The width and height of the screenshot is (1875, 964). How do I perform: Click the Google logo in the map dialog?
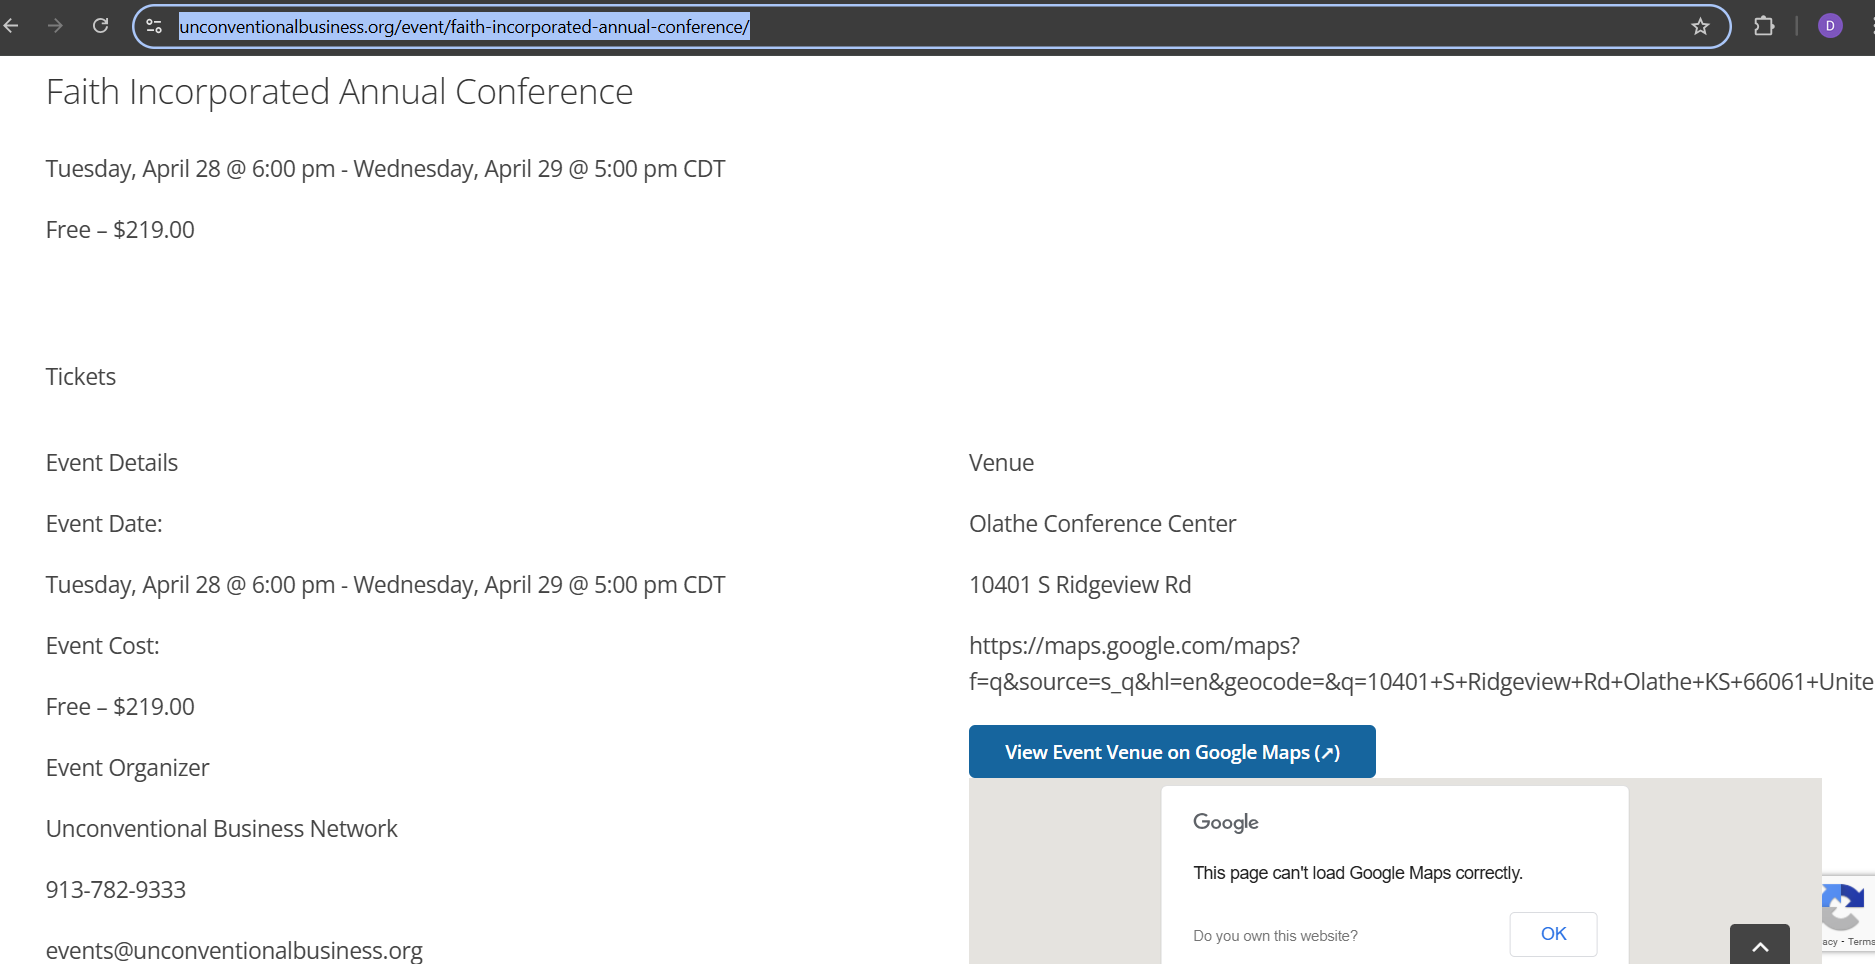(x=1225, y=822)
